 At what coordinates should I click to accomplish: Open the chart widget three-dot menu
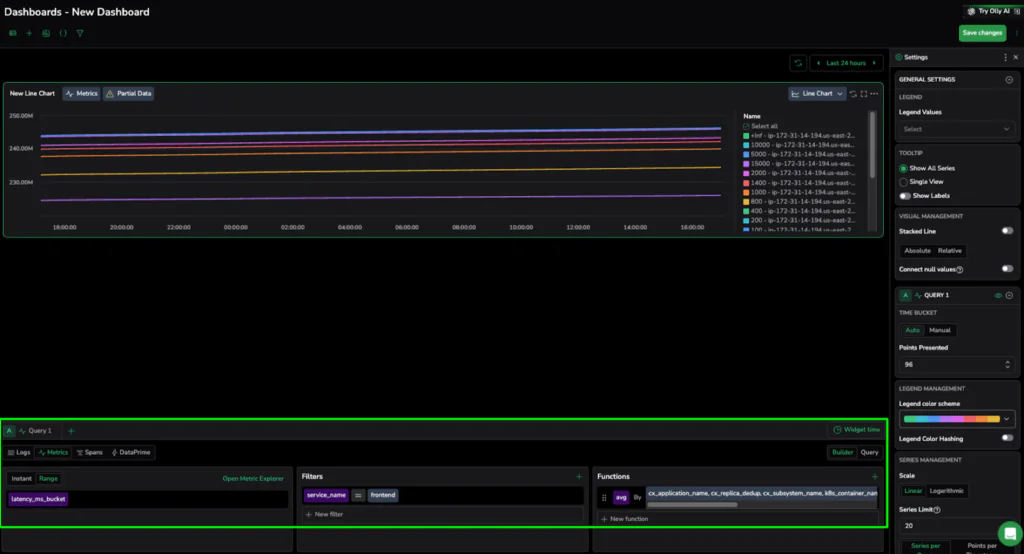coord(875,94)
